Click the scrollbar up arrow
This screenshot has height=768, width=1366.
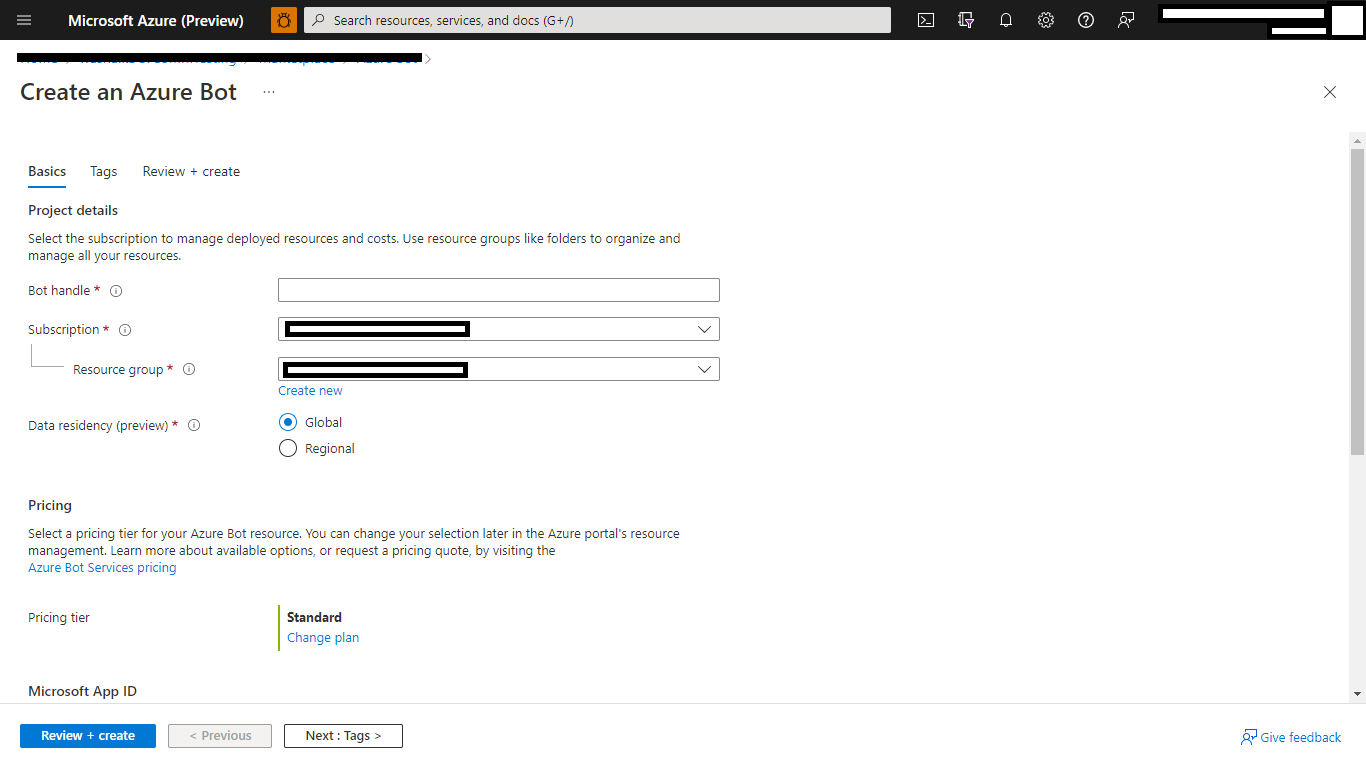tap(1357, 139)
